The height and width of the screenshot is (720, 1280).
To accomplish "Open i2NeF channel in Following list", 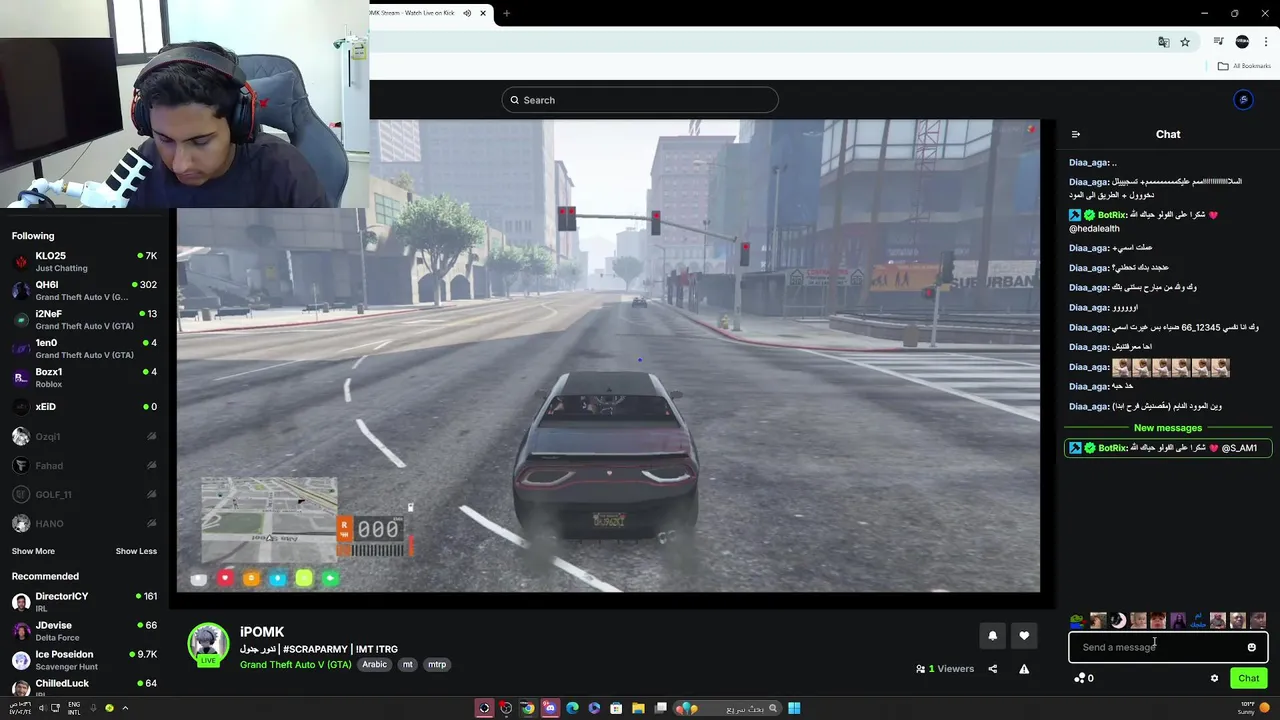I will [85, 320].
